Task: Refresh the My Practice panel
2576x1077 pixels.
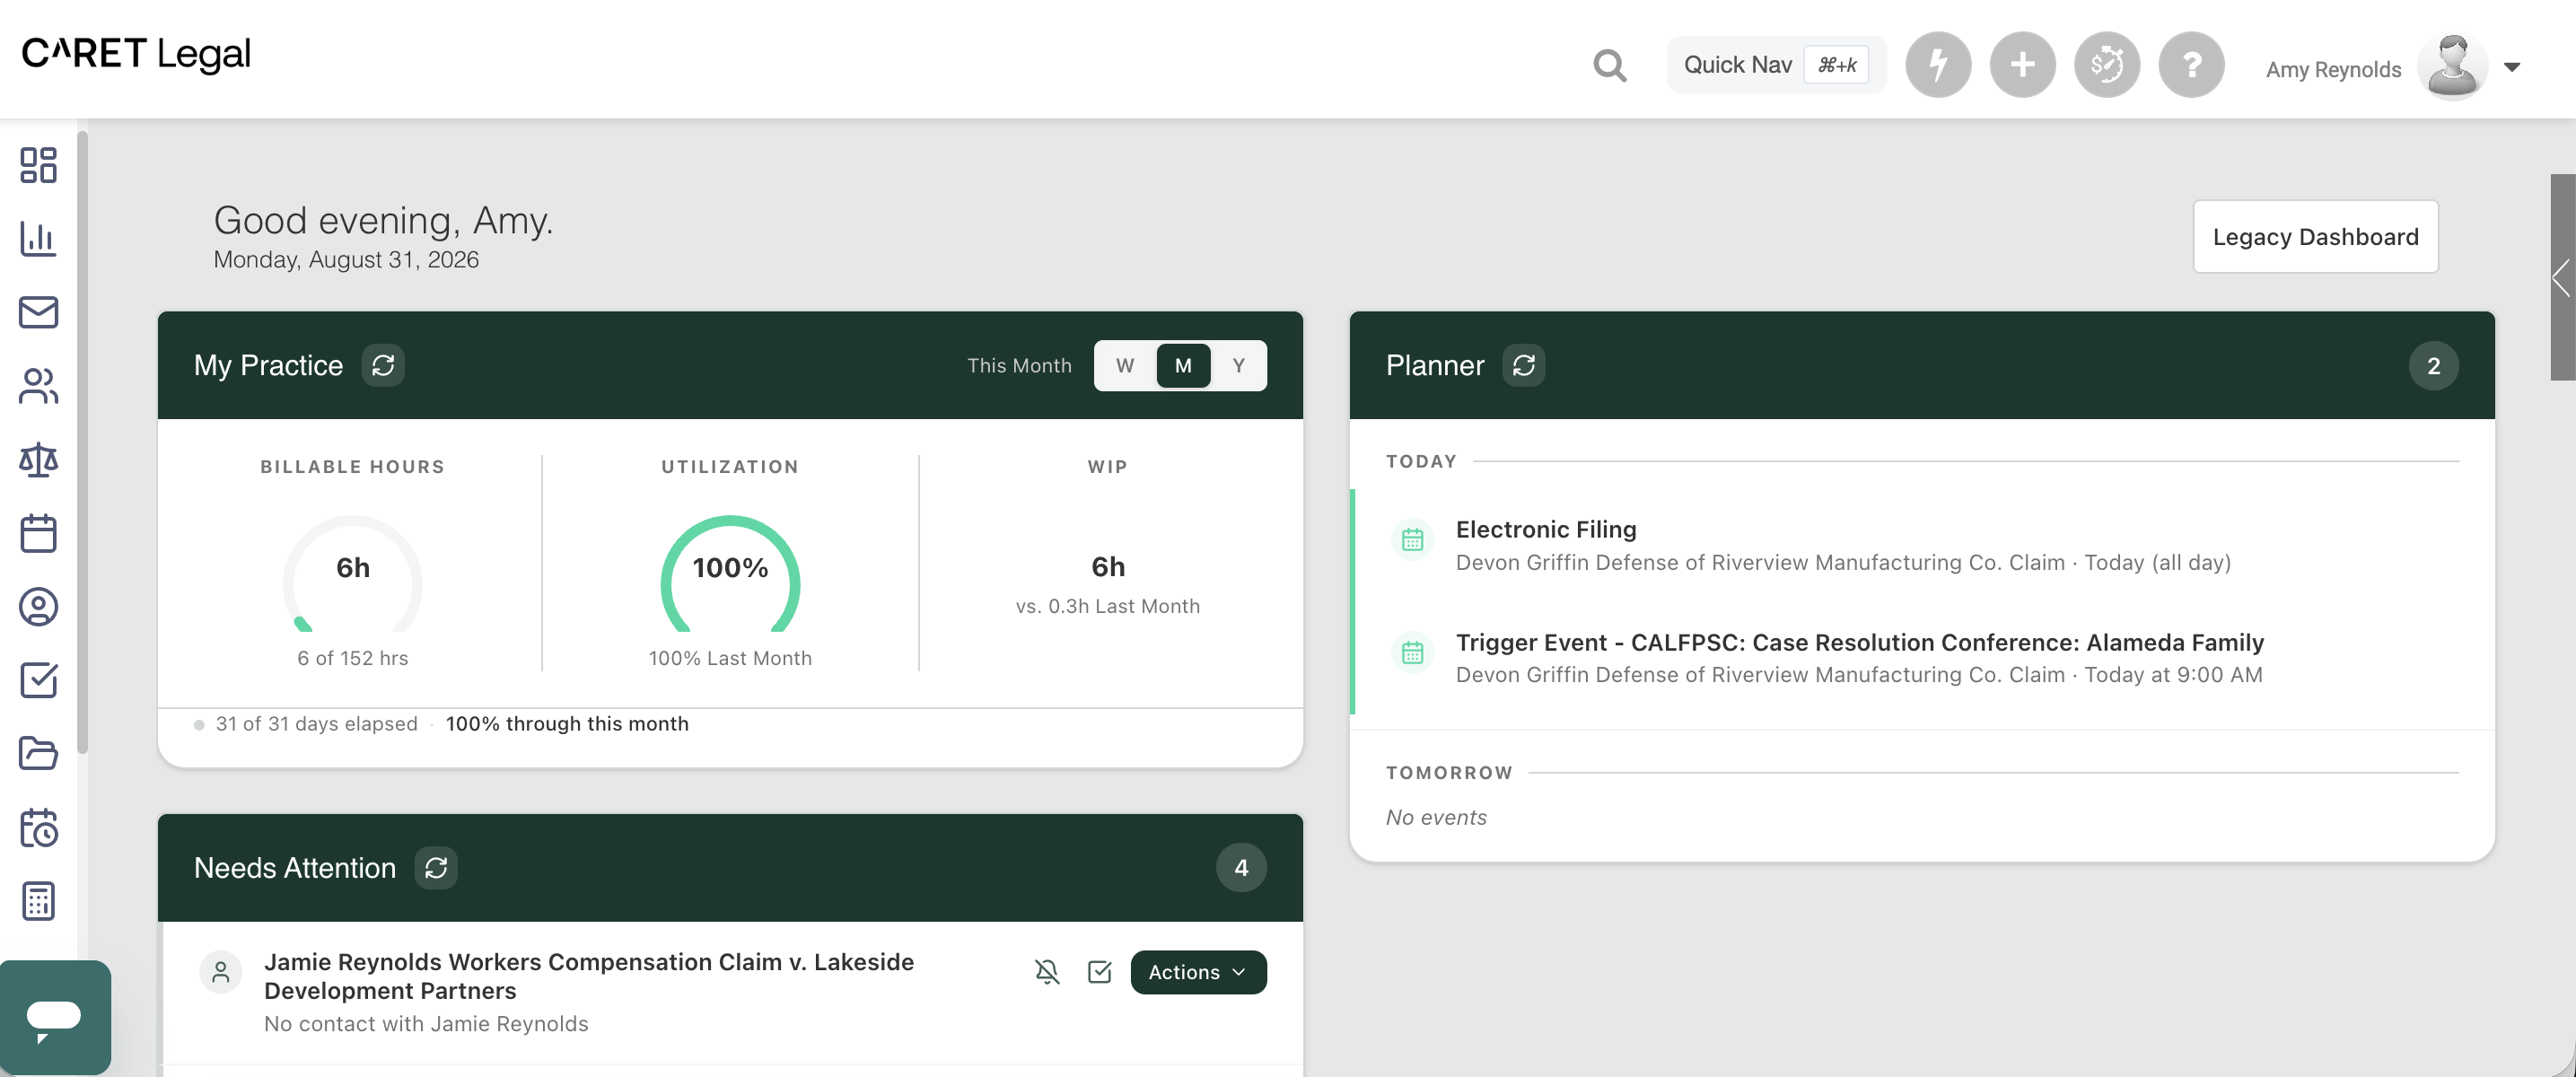Action: coord(383,365)
